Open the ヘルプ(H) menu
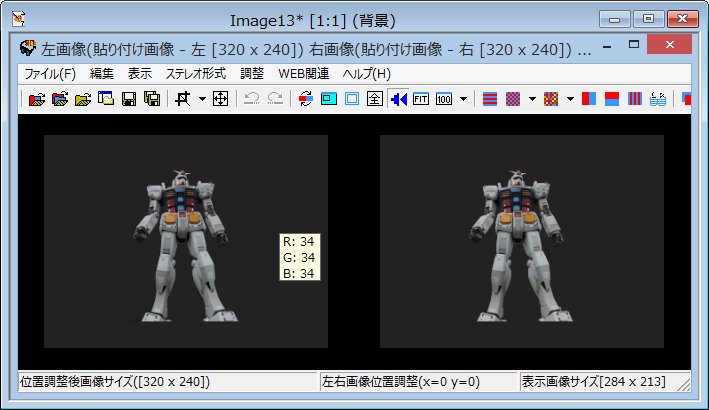Image resolution: width=709 pixels, height=410 pixels. 367,74
